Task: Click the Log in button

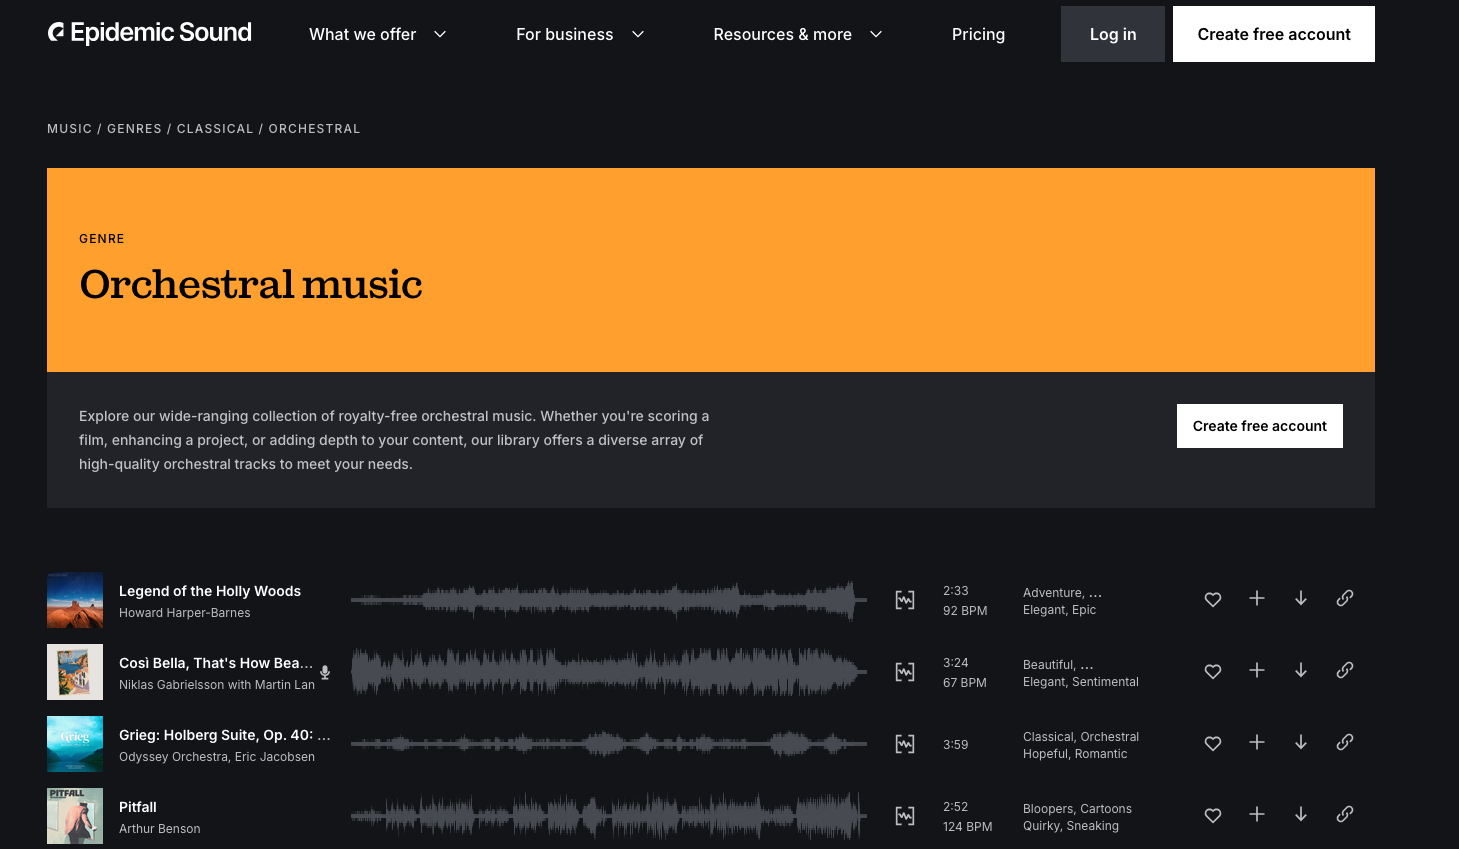Action: pyautogui.click(x=1113, y=34)
